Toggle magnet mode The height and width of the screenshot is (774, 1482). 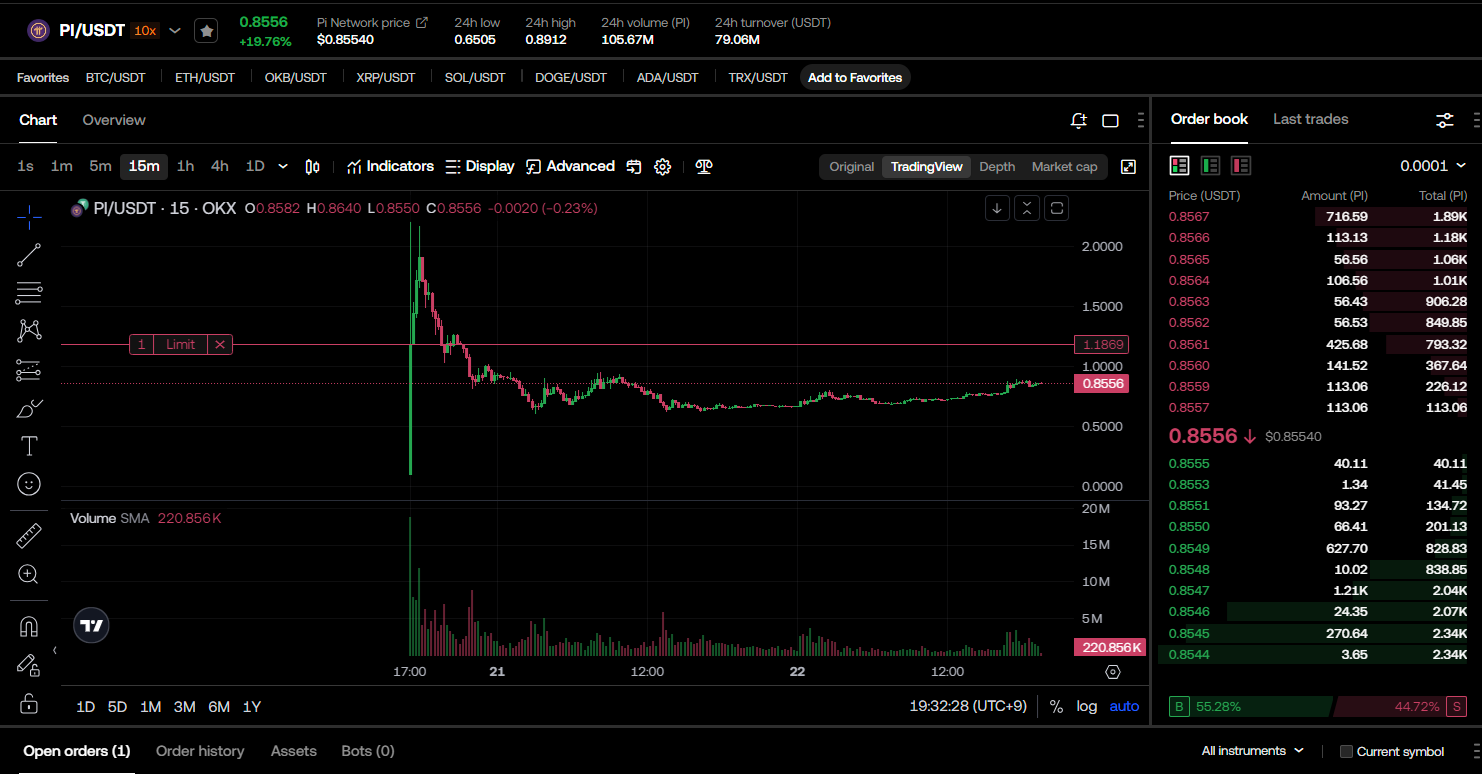click(x=29, y=627)
